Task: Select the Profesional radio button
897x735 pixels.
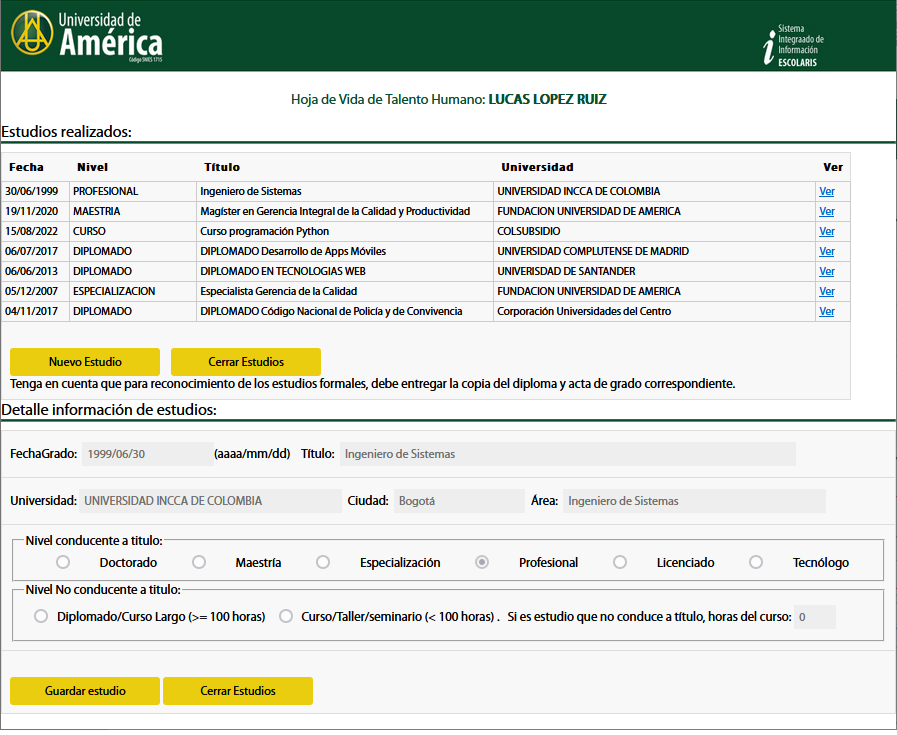Action: [x=482, y=562]
